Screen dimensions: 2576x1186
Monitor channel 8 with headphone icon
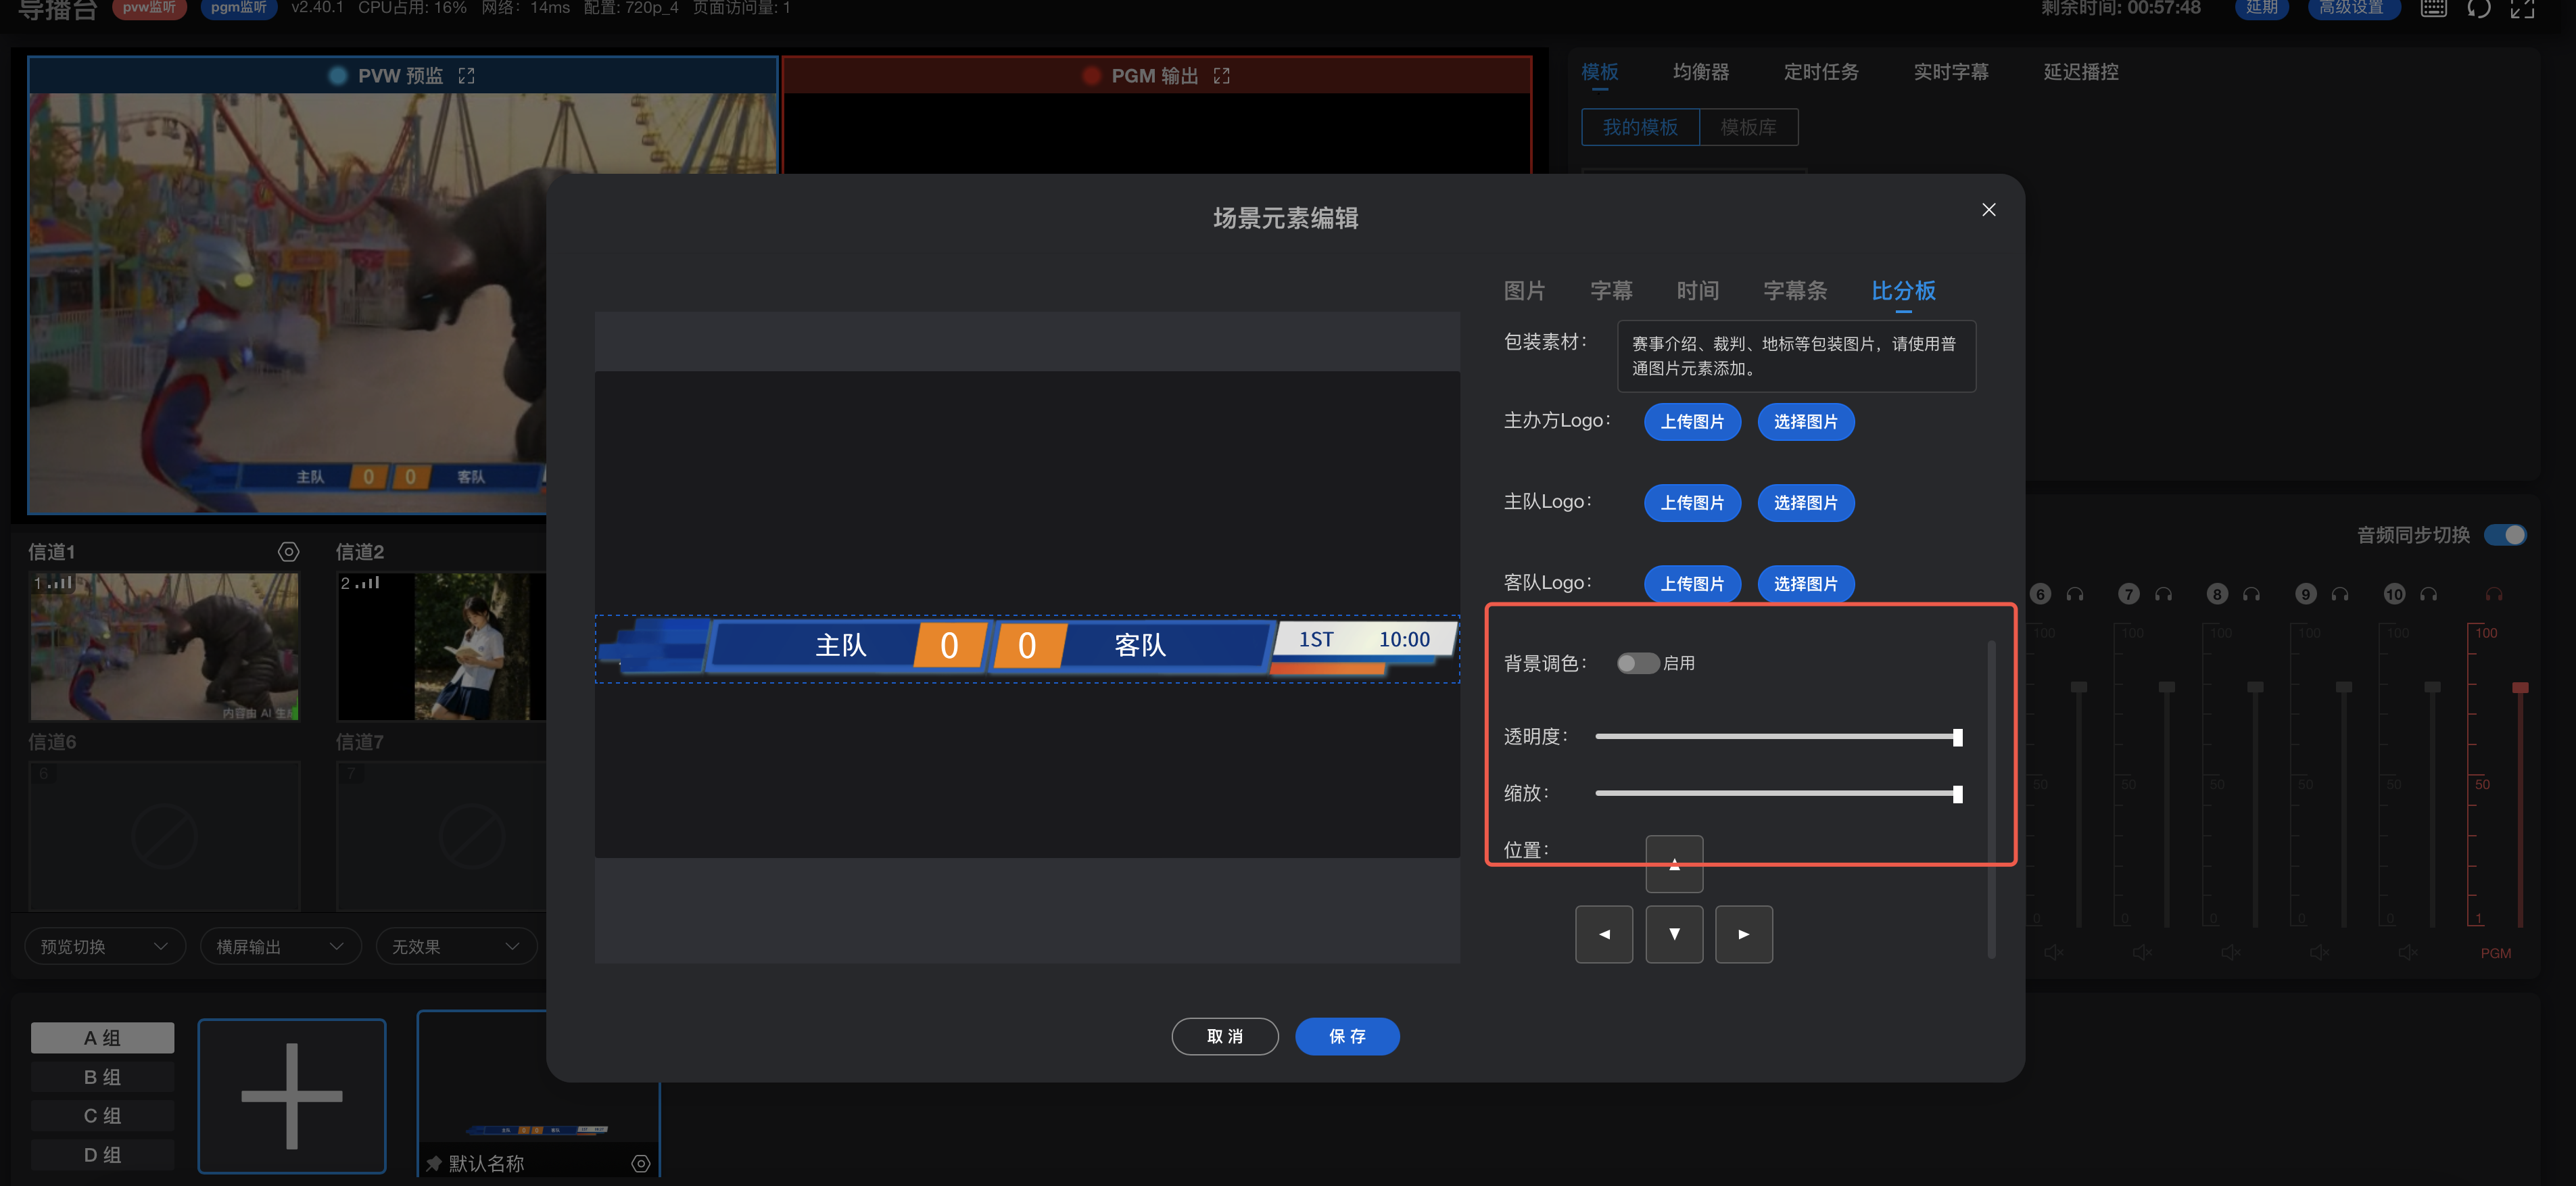pos(2251,594)
